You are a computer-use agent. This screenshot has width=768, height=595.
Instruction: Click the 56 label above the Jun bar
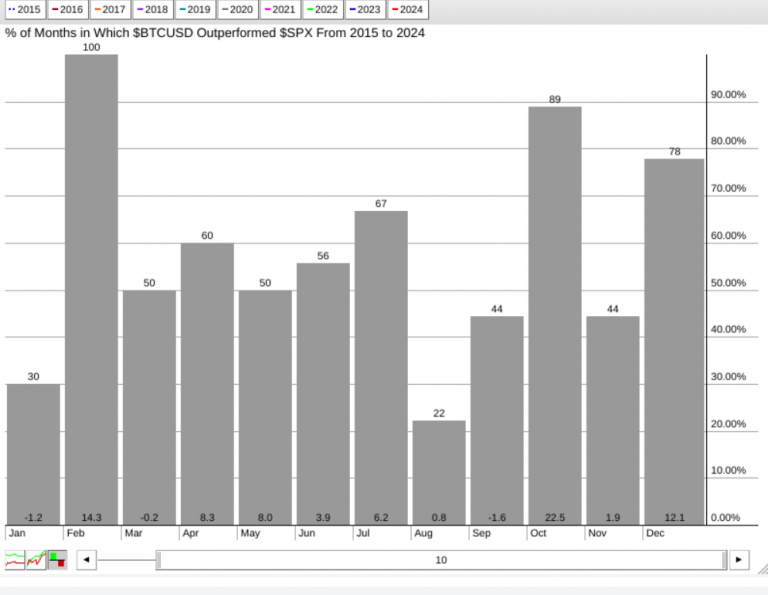[323, 256]
